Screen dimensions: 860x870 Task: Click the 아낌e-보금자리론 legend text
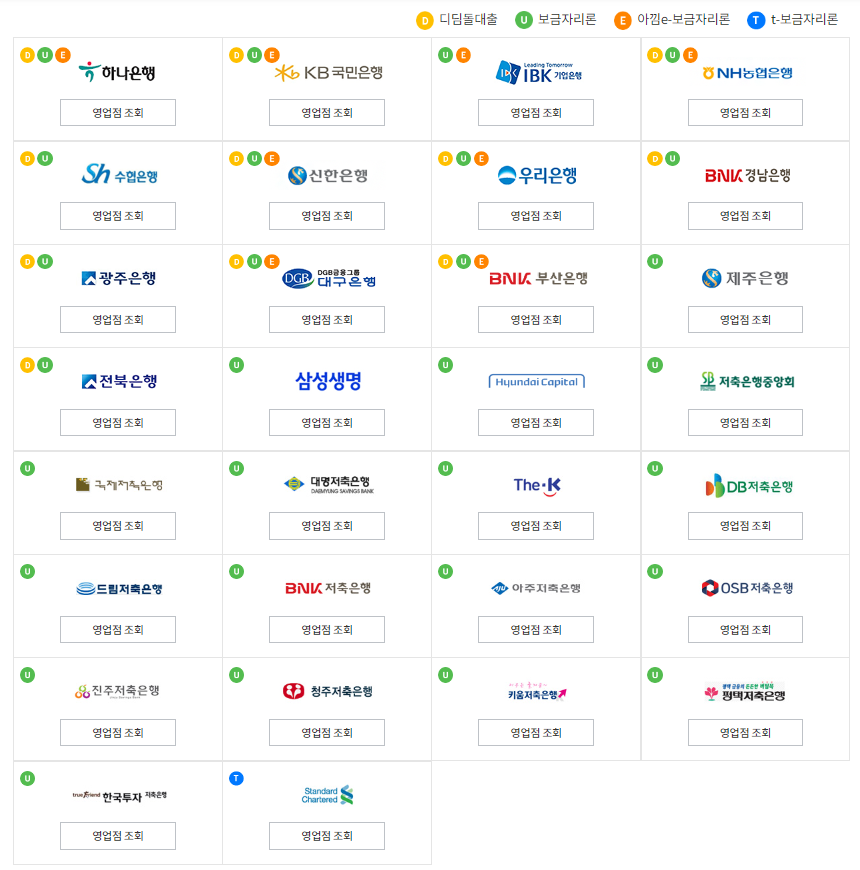(683, 20)
